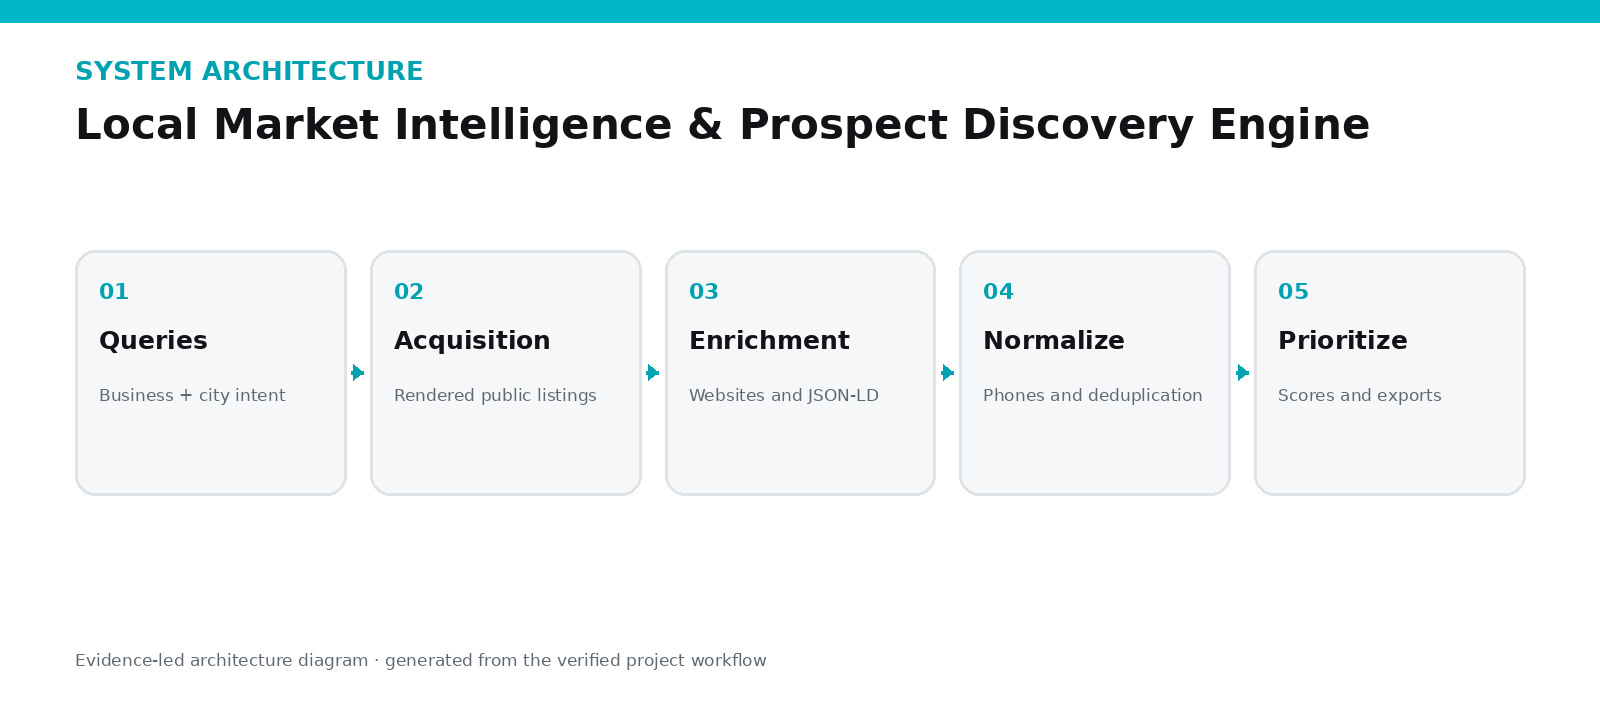The image size is (1600, 720).
Task: Click the arrow between Enrichment and Normalize
Action: tap(948, 373)
